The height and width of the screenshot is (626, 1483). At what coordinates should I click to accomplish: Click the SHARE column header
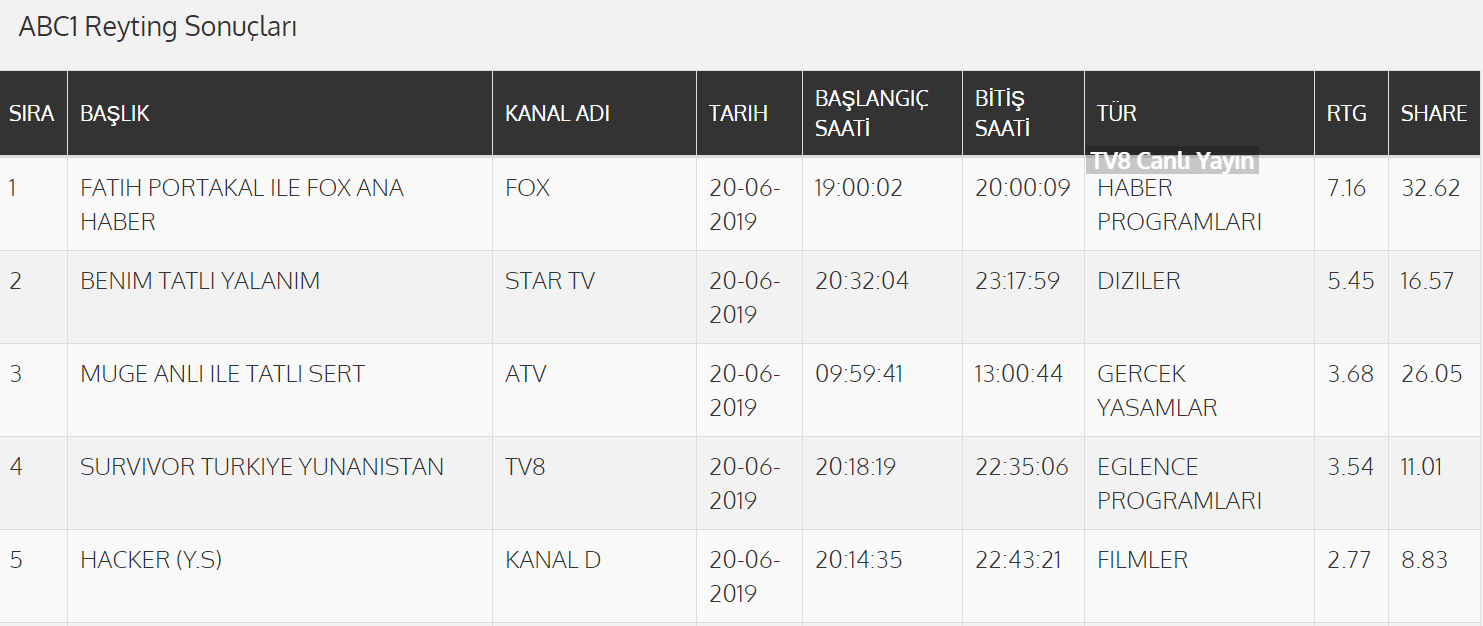[1433, 113]
